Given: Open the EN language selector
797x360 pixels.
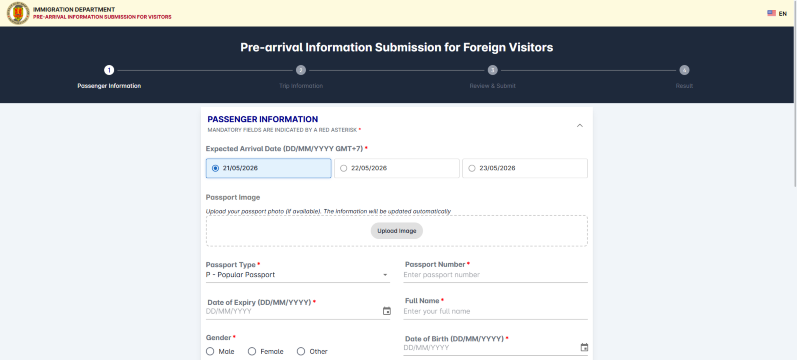Looking at the screenshot, I should click(x=777, y=13).
